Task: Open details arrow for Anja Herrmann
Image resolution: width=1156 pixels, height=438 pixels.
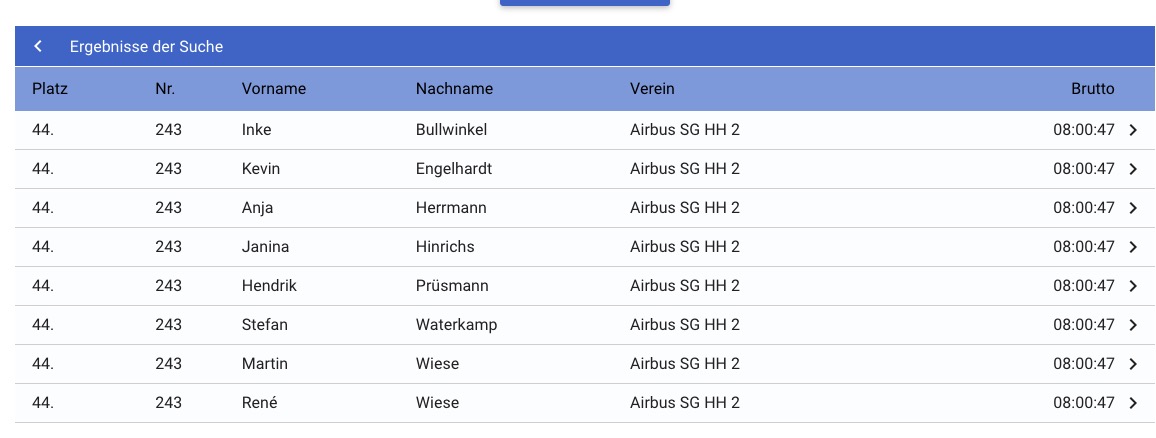Action: pos(1133,208)
